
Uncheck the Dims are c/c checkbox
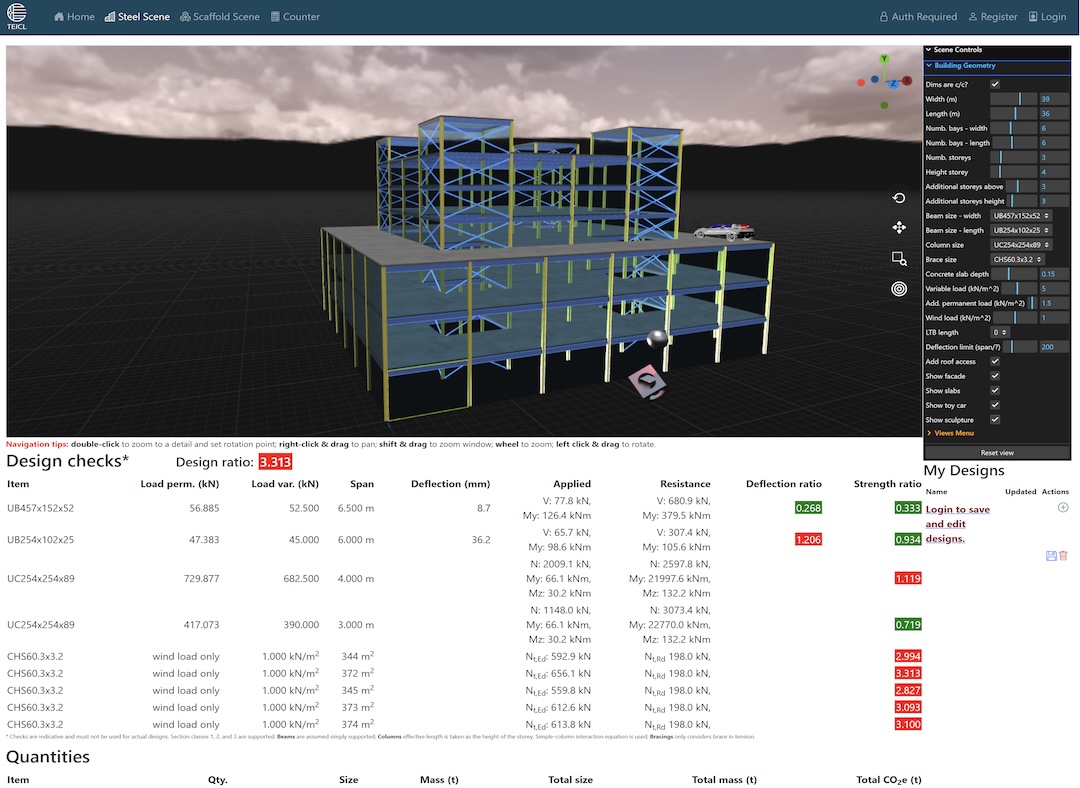click(x=995, y=85)
